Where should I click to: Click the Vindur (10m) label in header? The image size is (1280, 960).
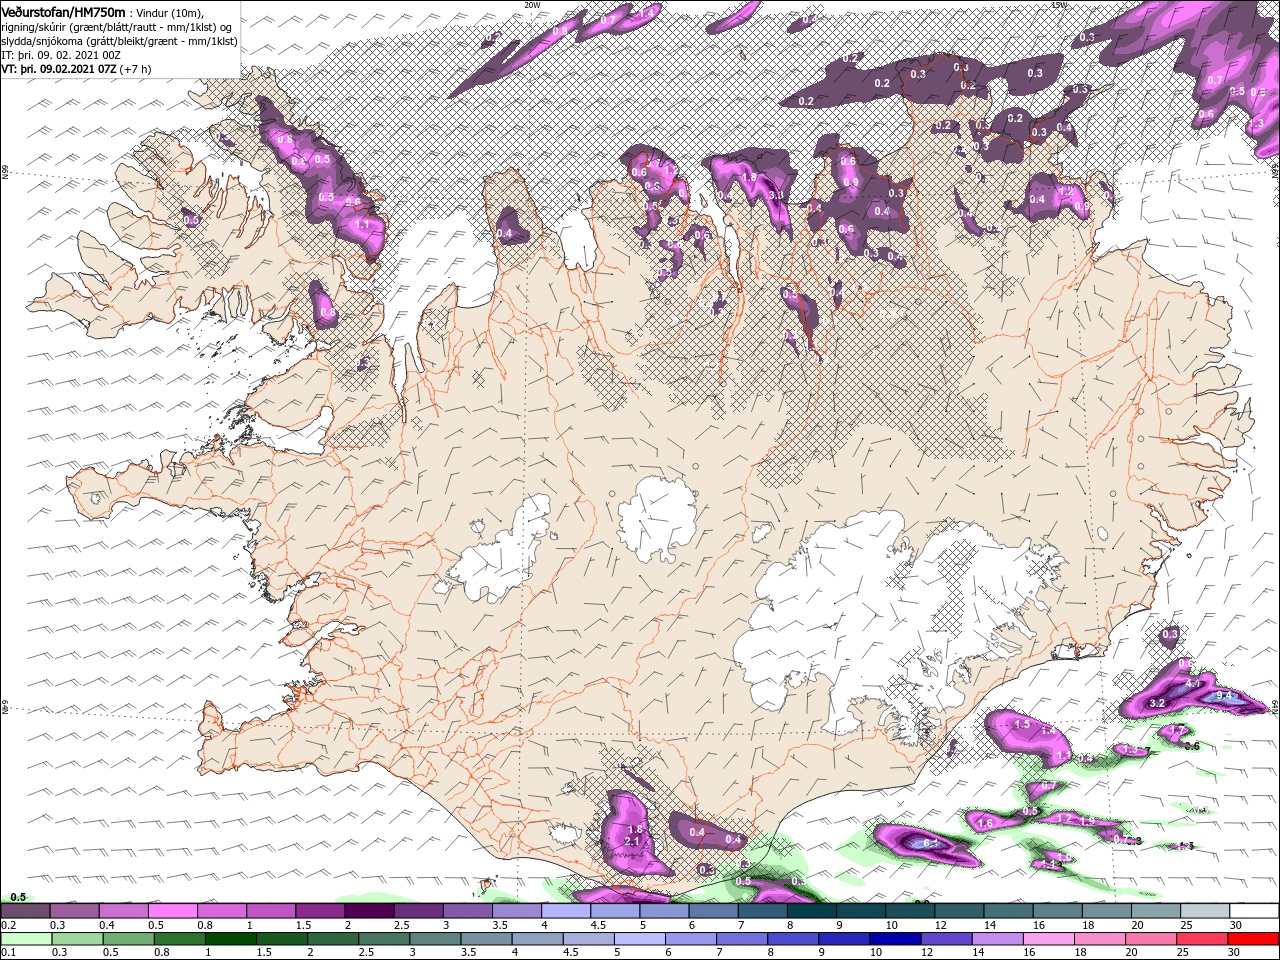tap(169, 12)
